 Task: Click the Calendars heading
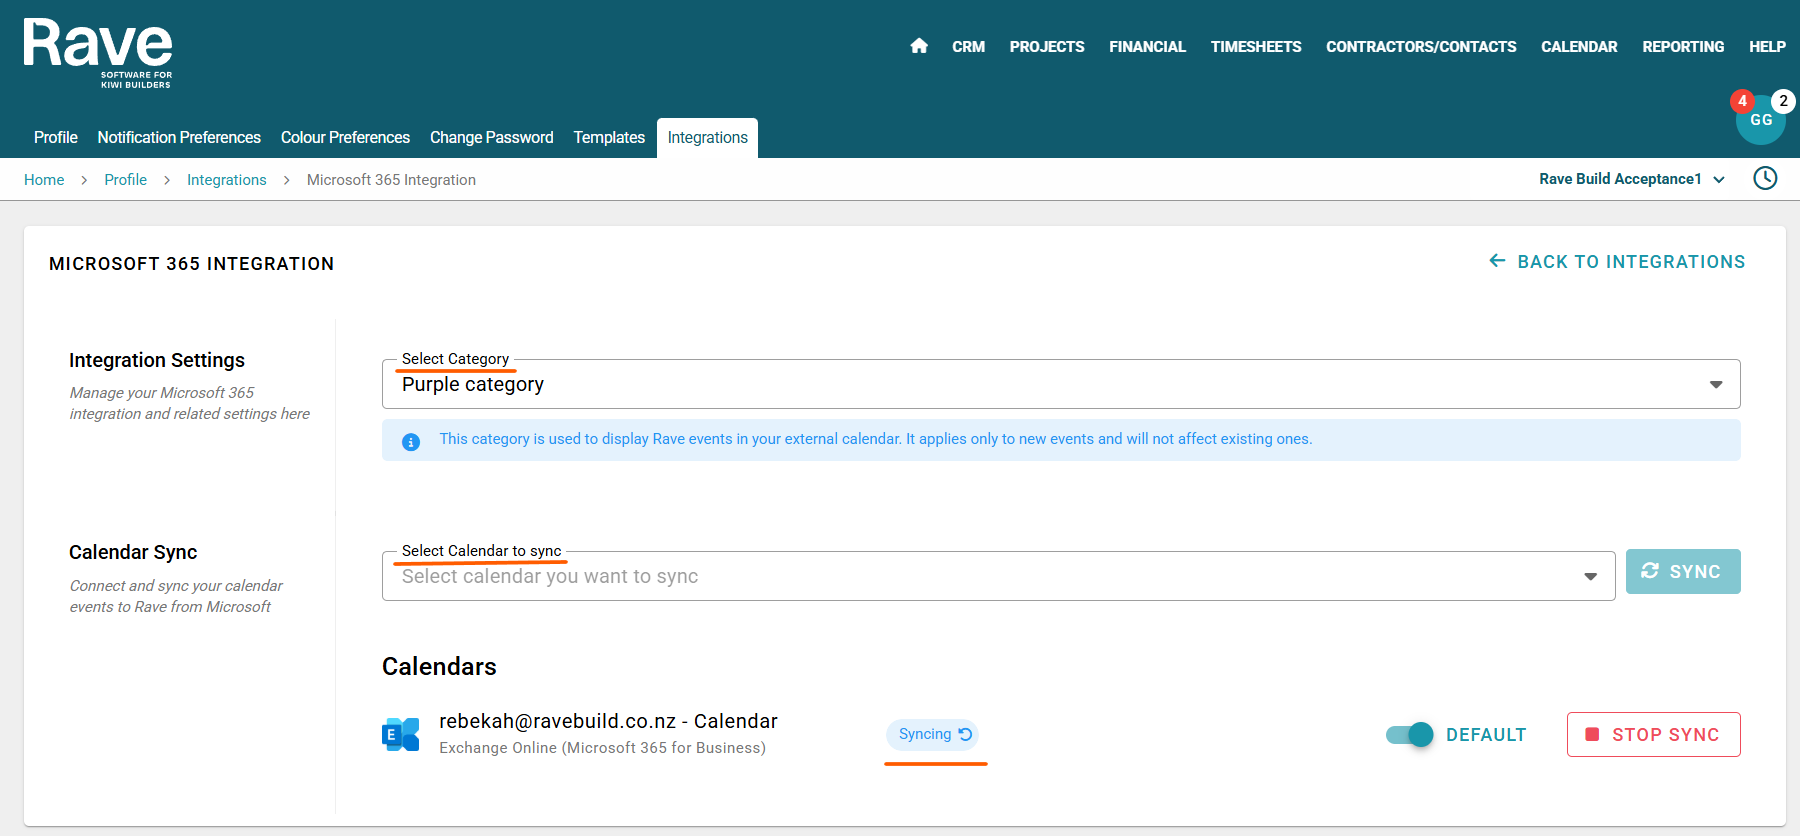tap(439, 666)
